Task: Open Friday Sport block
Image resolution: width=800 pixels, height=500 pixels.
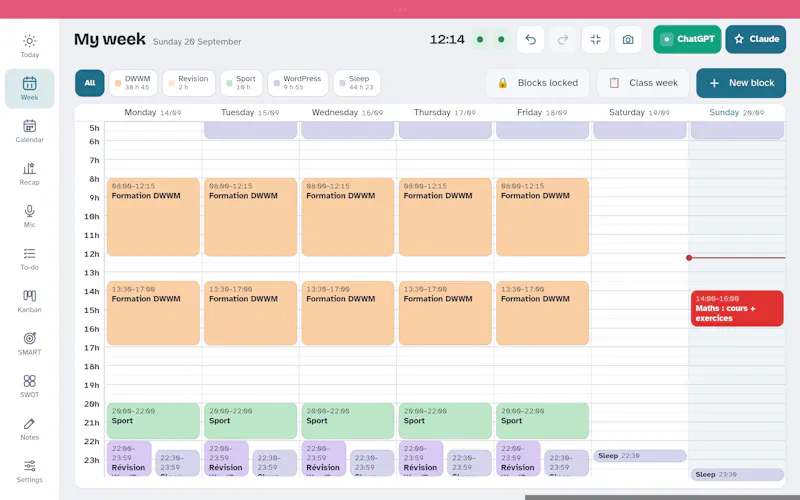Action: (542, 421)
